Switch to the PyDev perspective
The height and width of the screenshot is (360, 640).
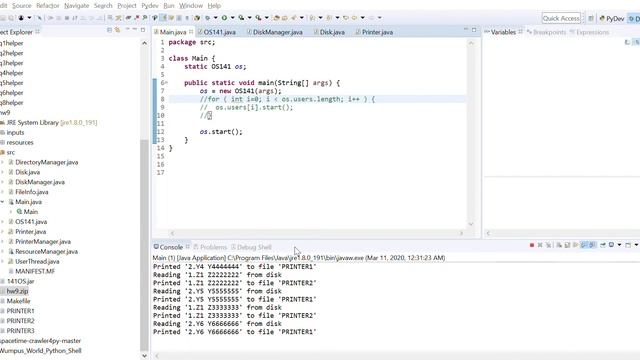tap(611, 18)
